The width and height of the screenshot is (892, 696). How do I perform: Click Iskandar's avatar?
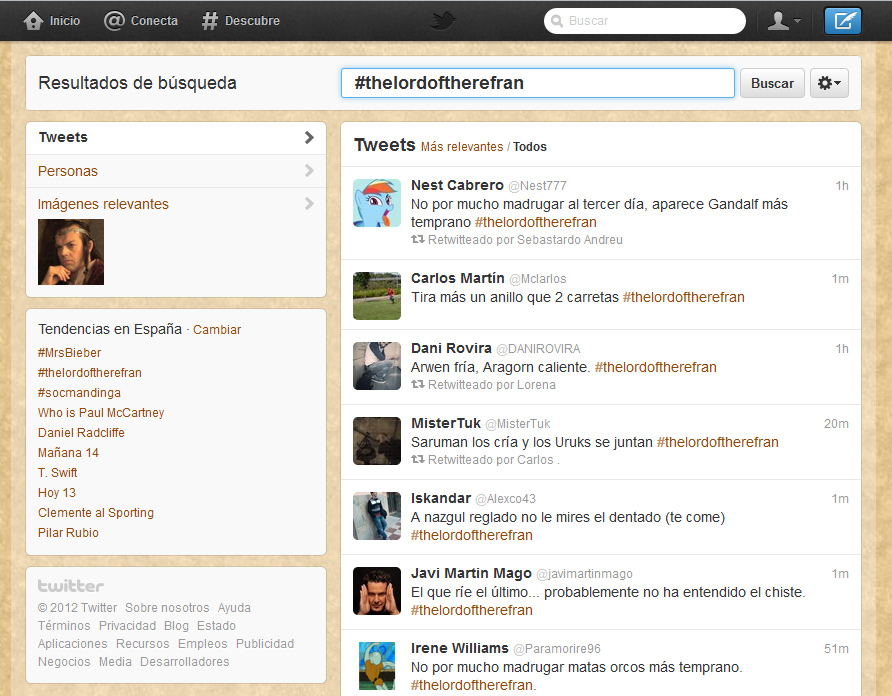pos(377,516)
